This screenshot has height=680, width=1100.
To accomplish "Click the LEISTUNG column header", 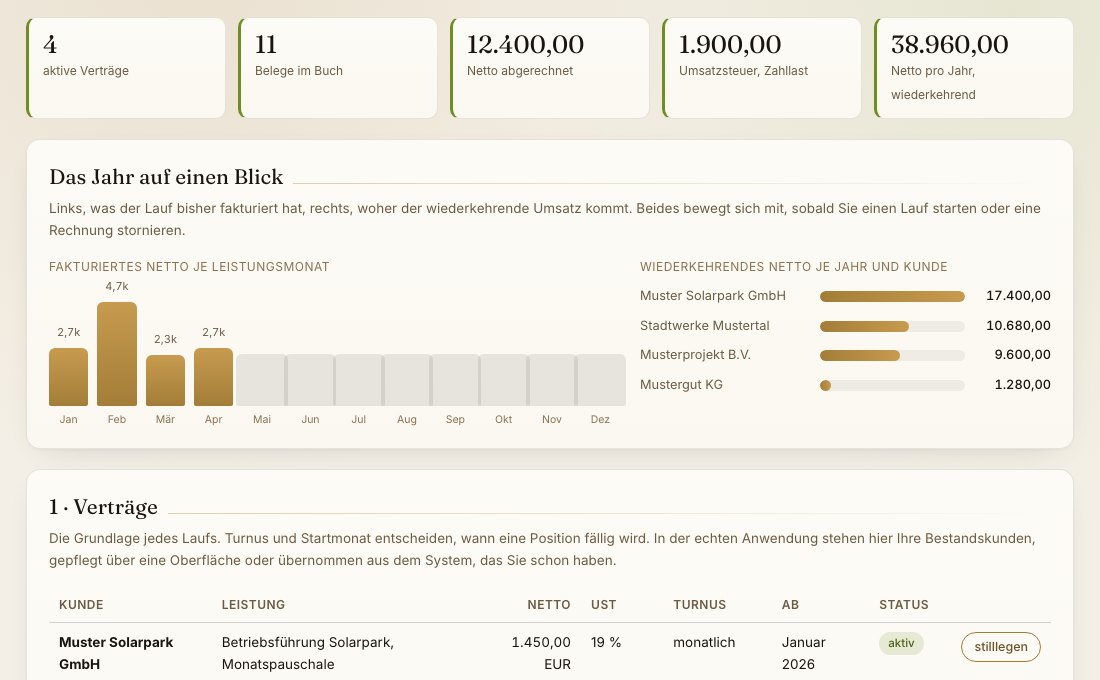I will pyautogui.click(x=253, y=605).
